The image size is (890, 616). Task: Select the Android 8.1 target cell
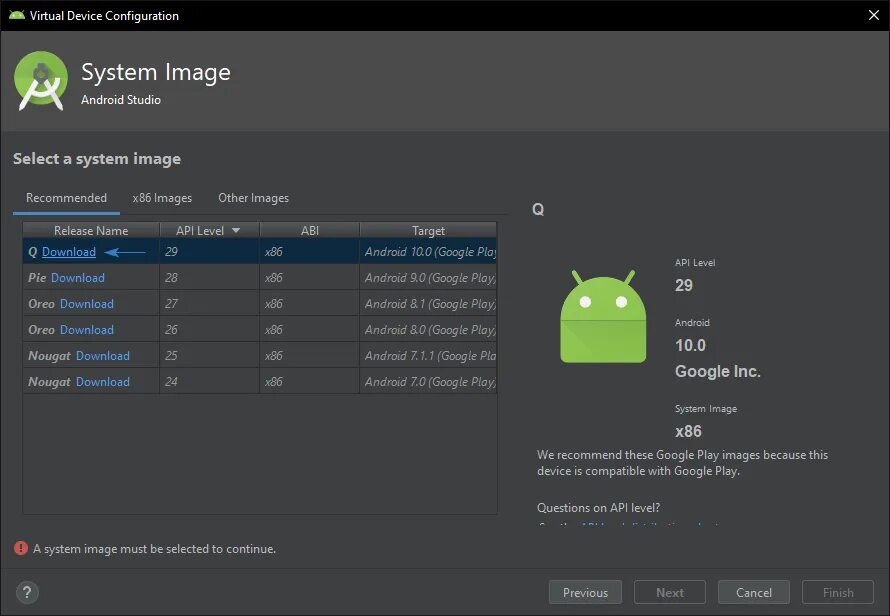429,304
